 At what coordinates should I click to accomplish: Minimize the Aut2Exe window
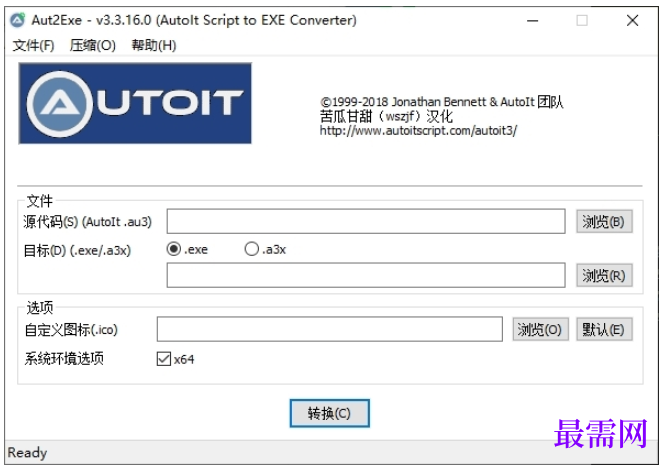[x=533, y=20]
